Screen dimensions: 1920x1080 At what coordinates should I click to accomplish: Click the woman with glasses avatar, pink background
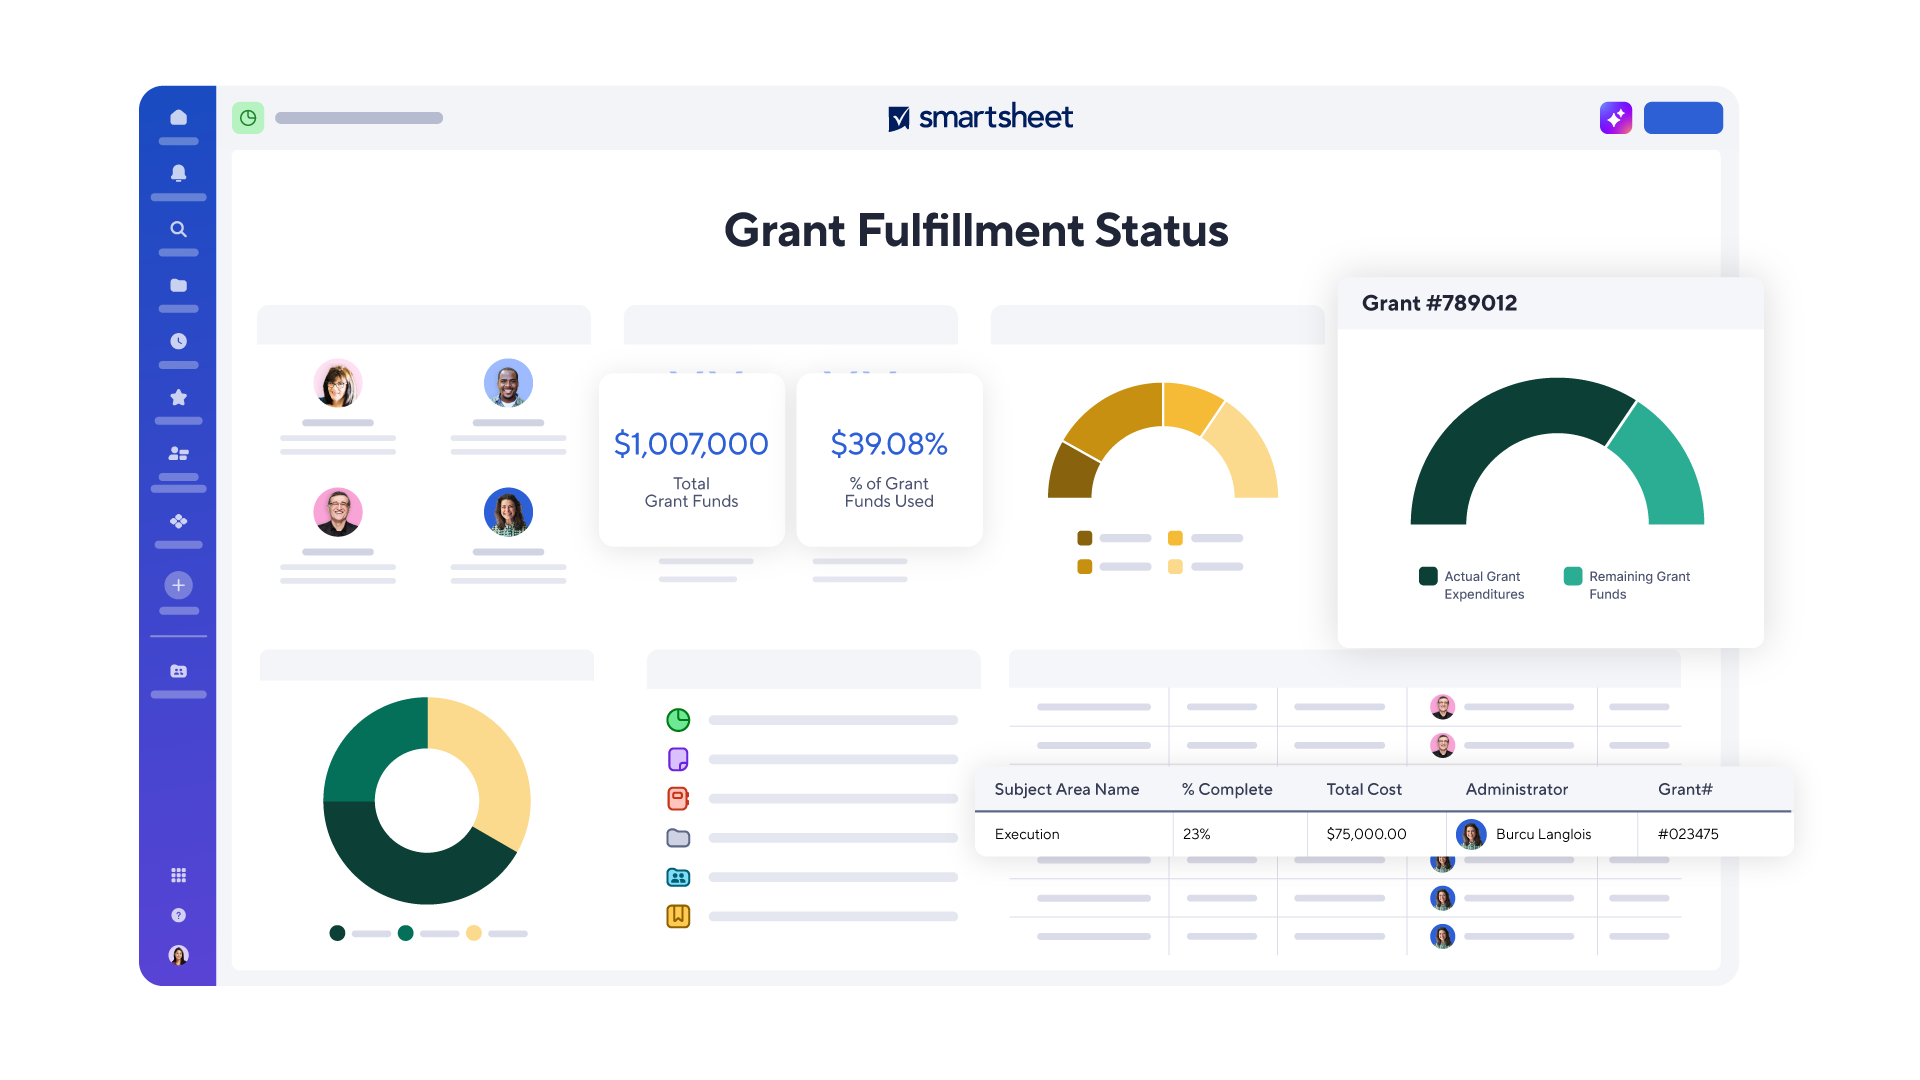(338, 383)
